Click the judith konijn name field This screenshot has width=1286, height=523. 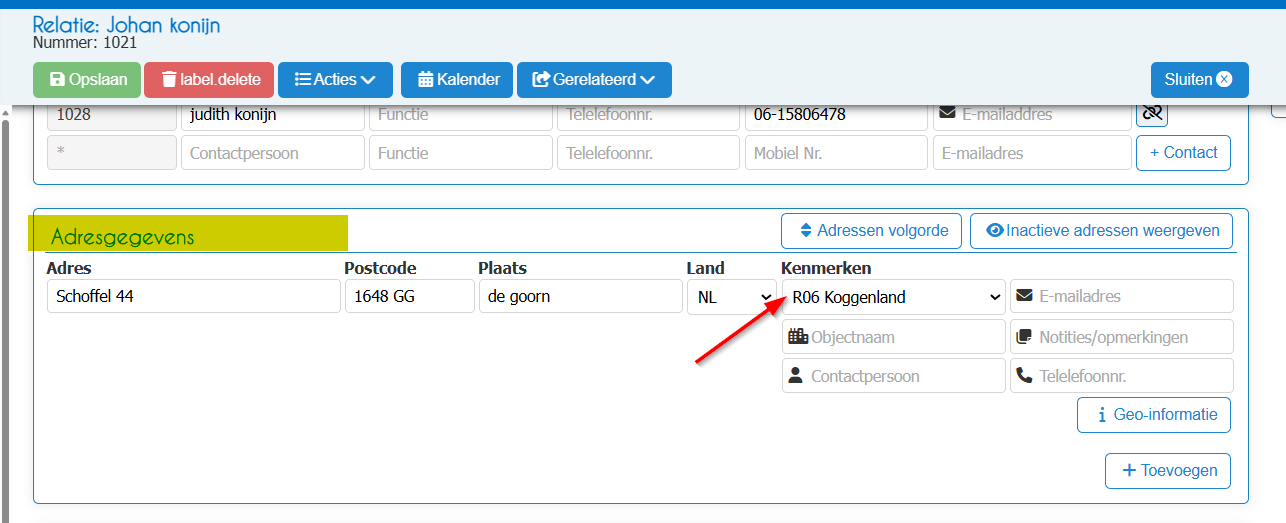(272, 114)
